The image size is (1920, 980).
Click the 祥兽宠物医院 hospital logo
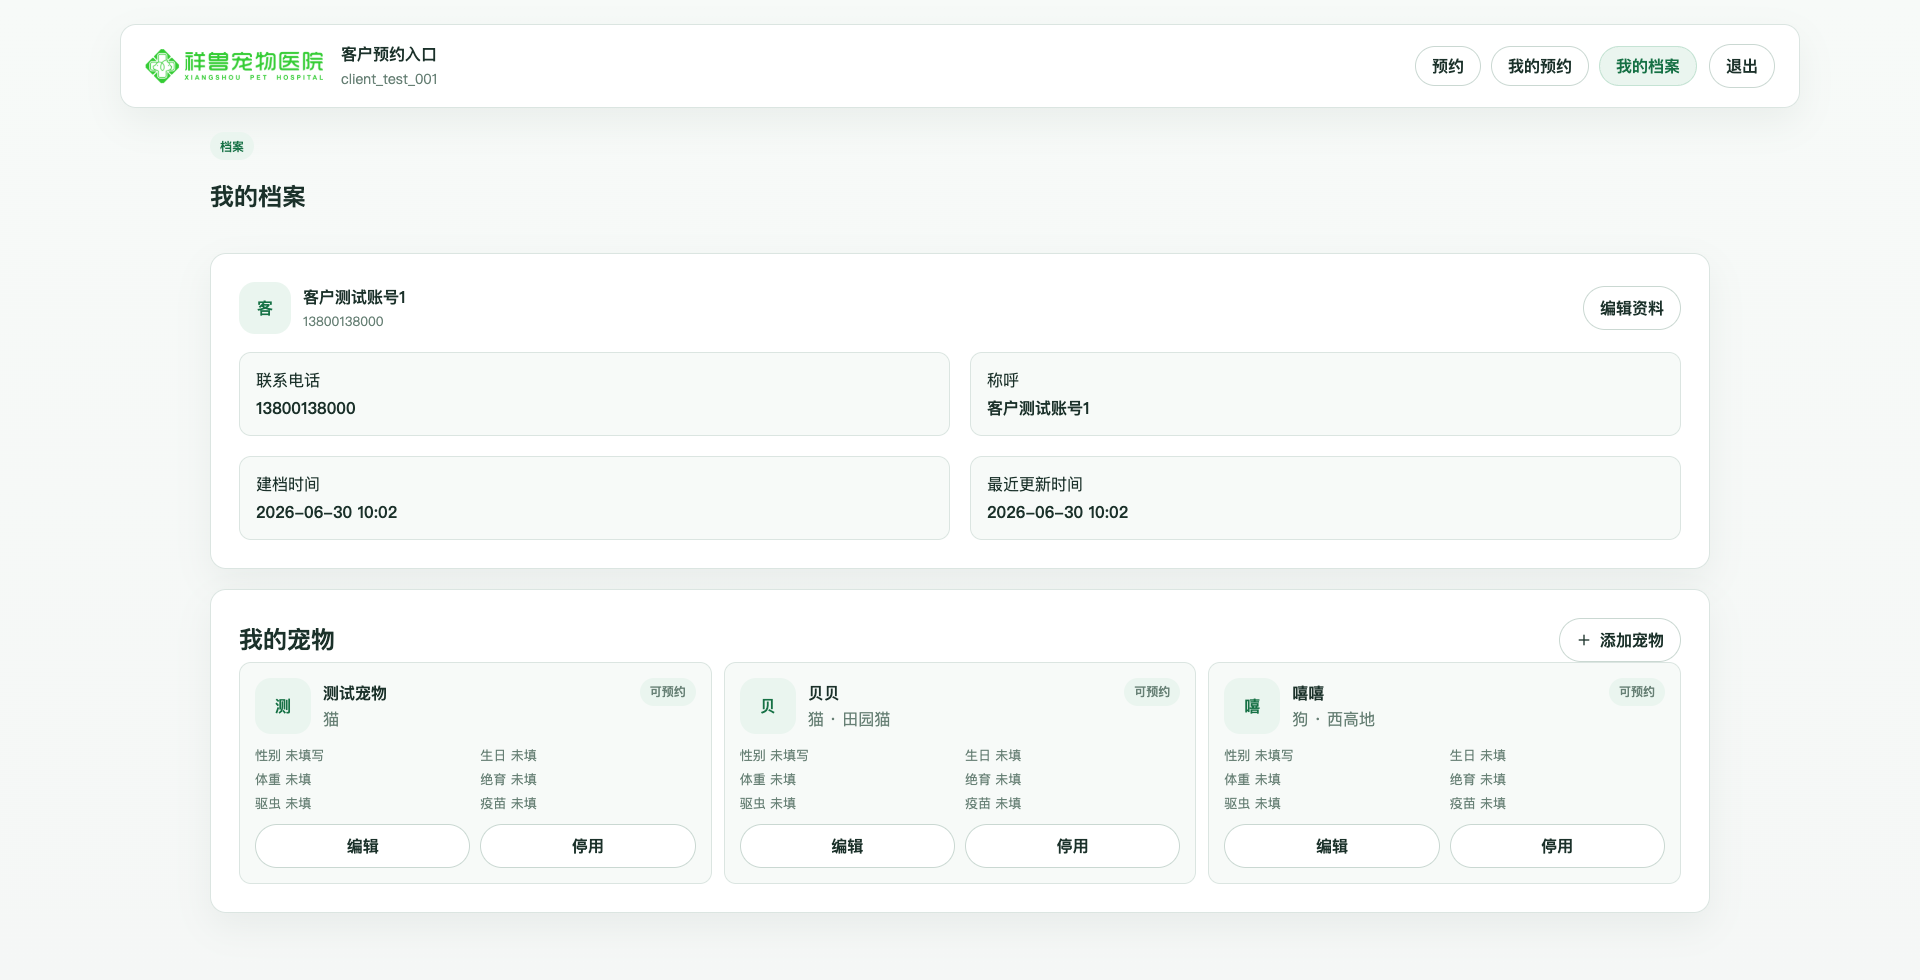click(x=235, y=66)
